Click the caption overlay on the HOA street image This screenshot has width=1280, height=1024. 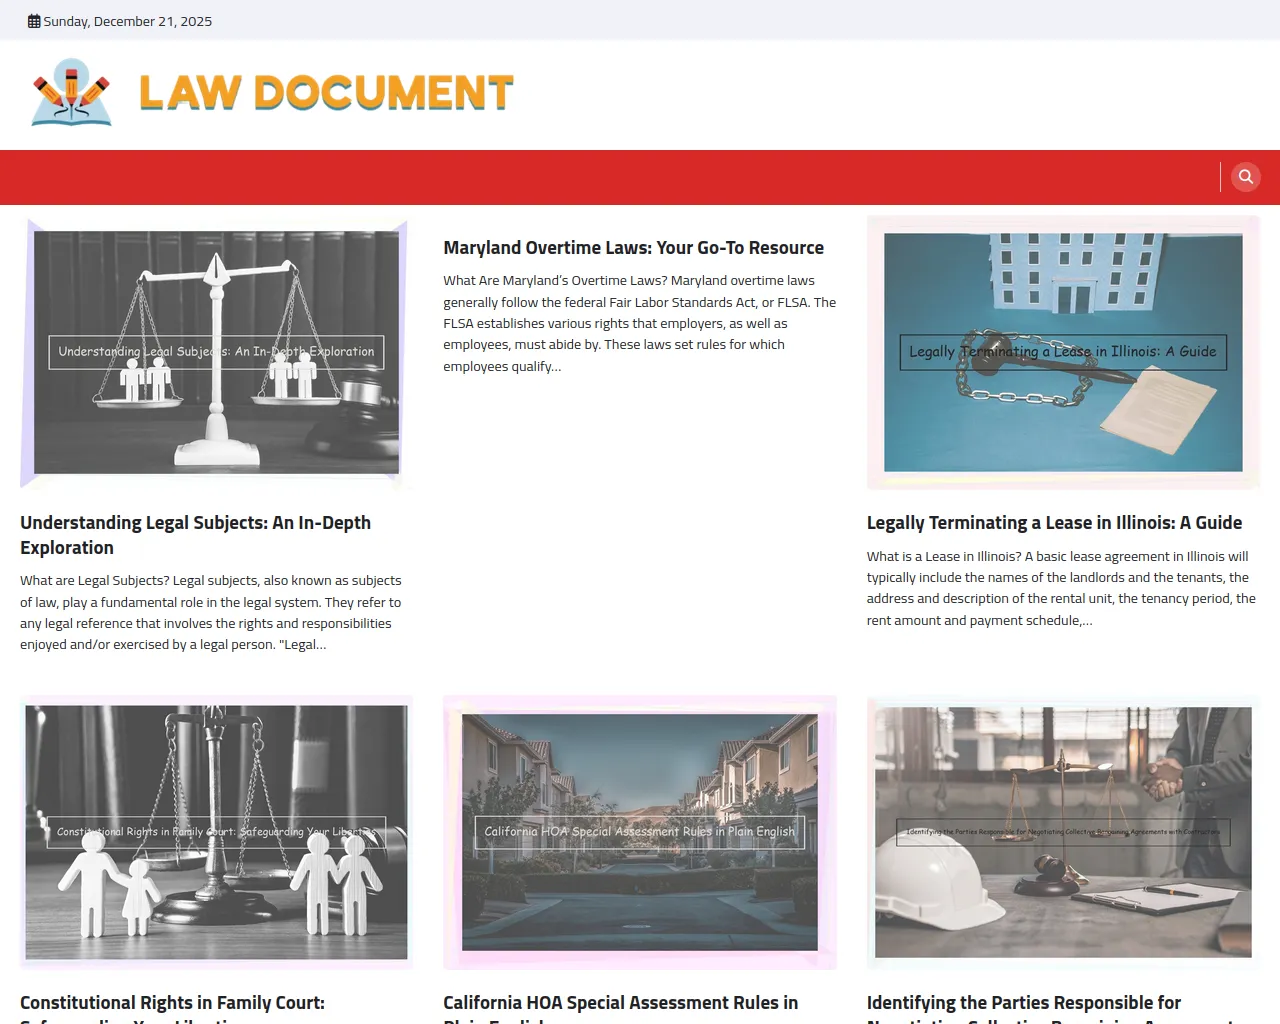pyautogui.click(x=639, y=832)
